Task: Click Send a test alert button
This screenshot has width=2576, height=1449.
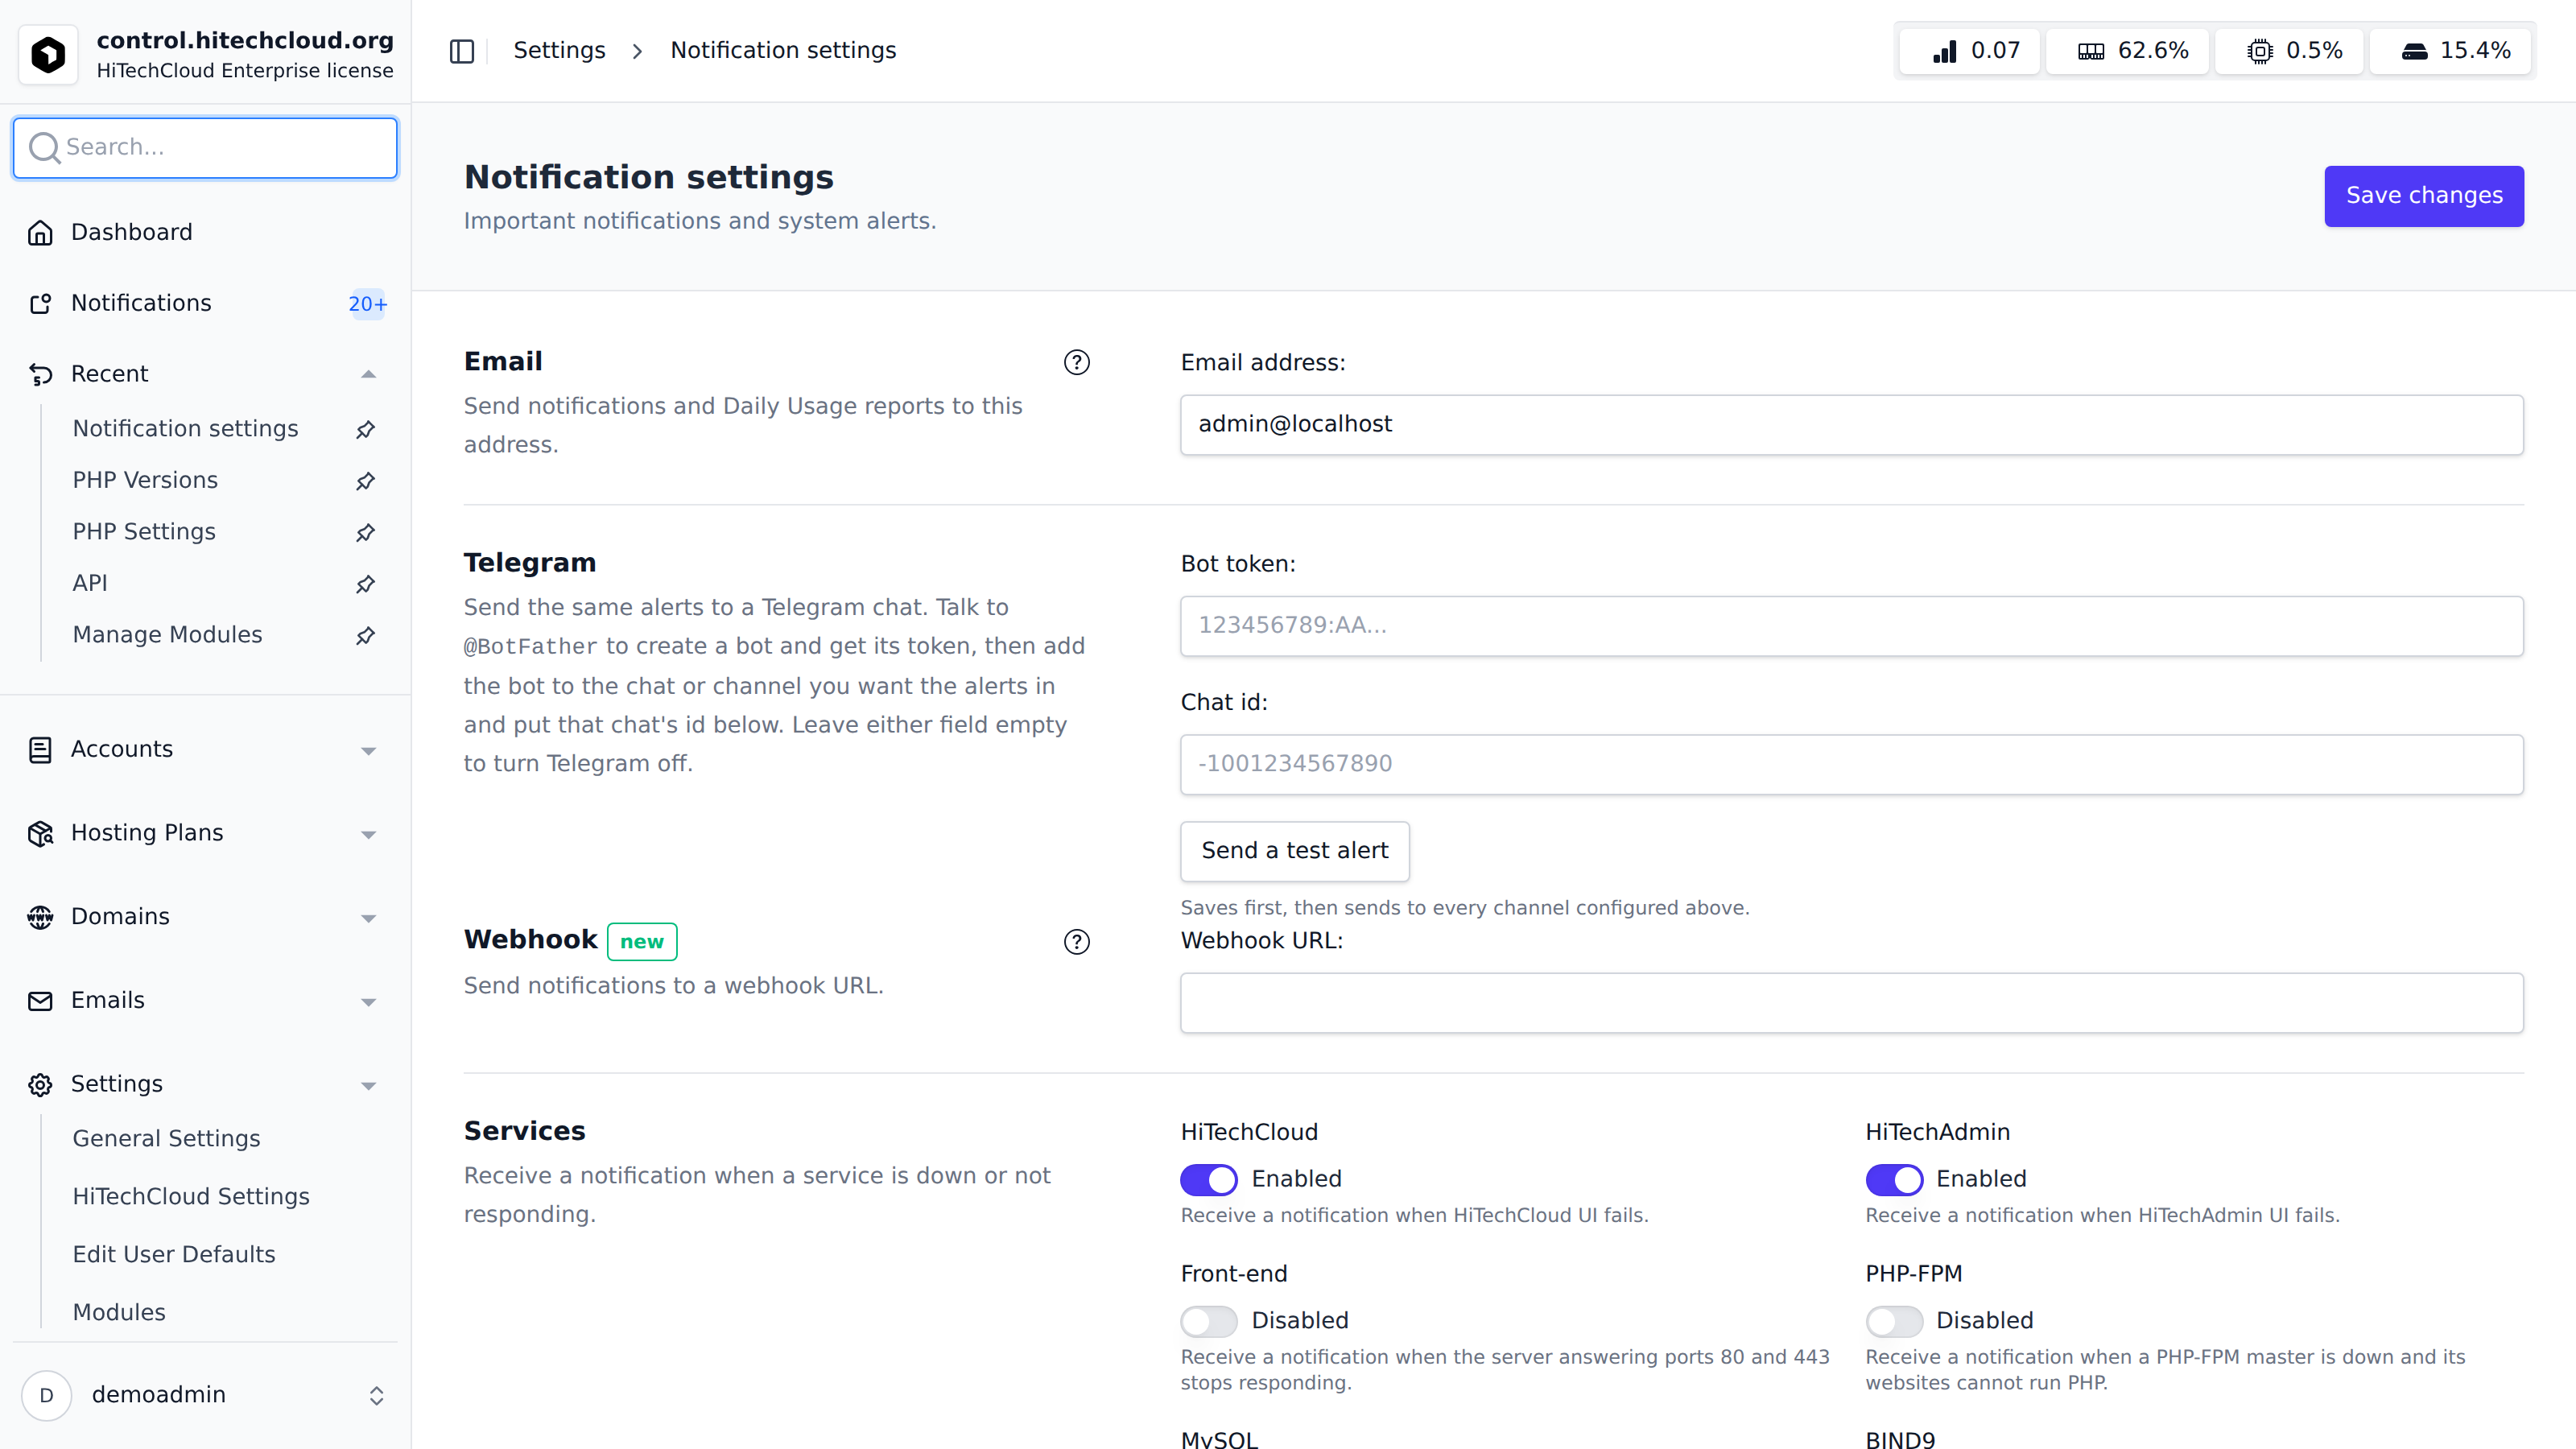Action: click(1294, 851)
